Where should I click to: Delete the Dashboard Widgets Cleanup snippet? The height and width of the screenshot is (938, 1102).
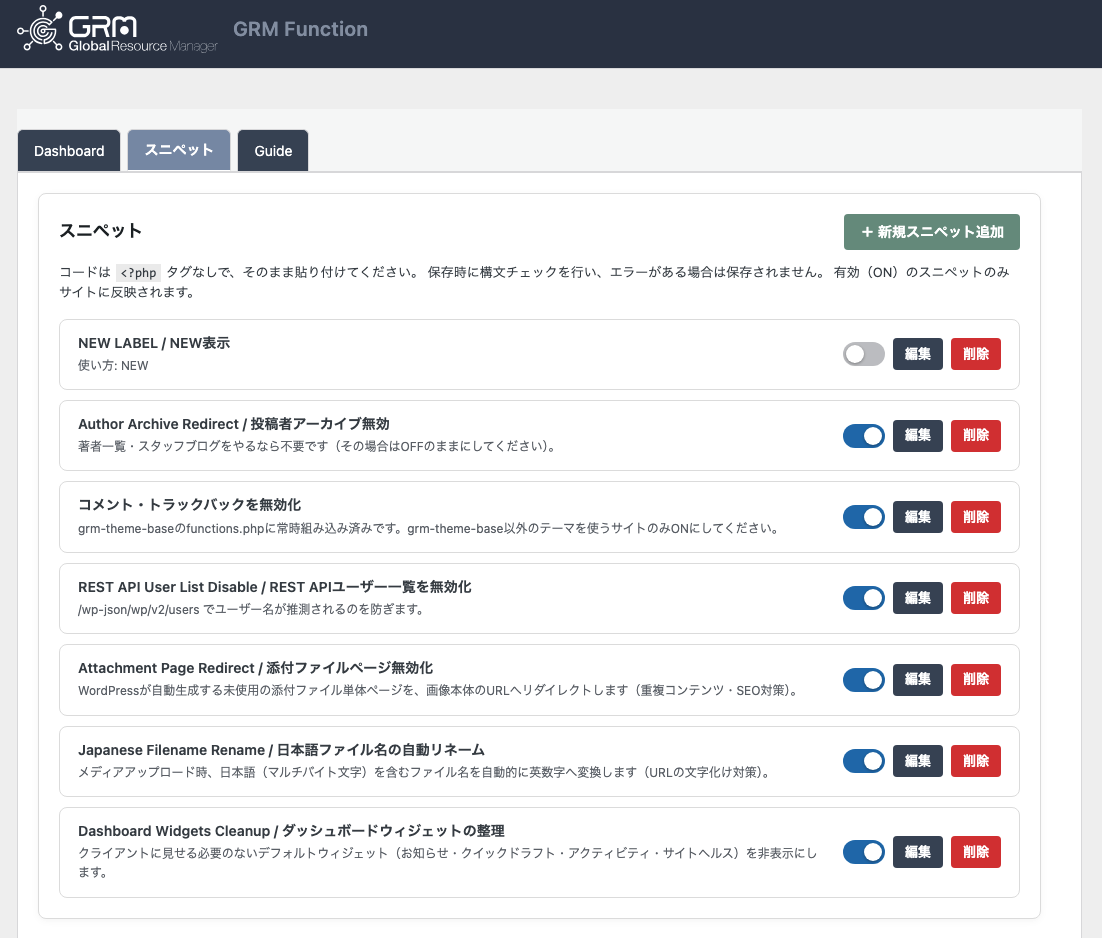click(x=975, y=852)
